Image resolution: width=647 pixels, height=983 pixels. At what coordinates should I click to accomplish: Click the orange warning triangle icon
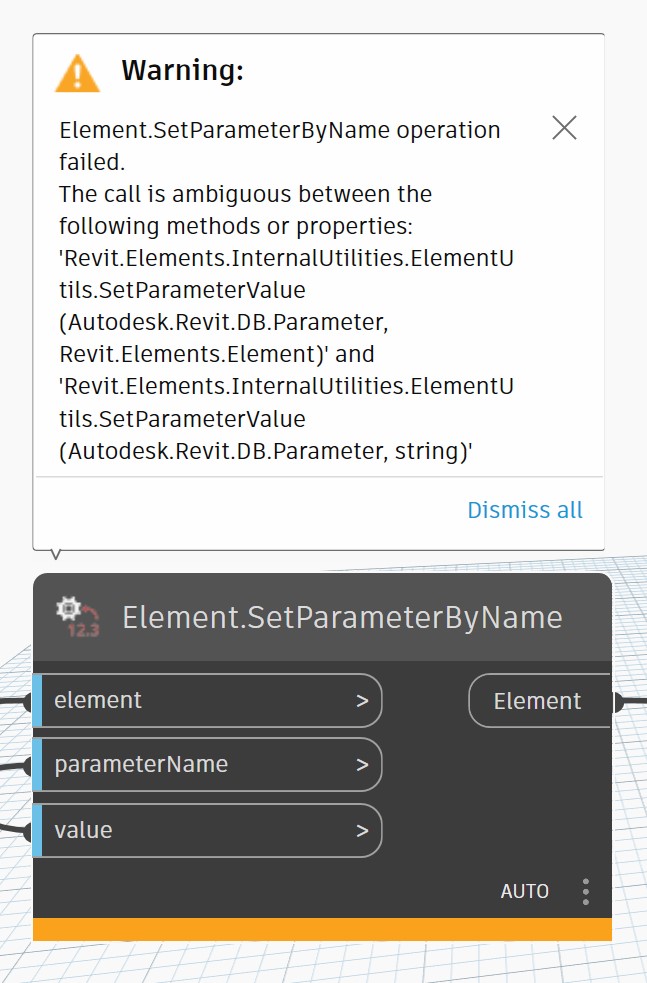77,73
